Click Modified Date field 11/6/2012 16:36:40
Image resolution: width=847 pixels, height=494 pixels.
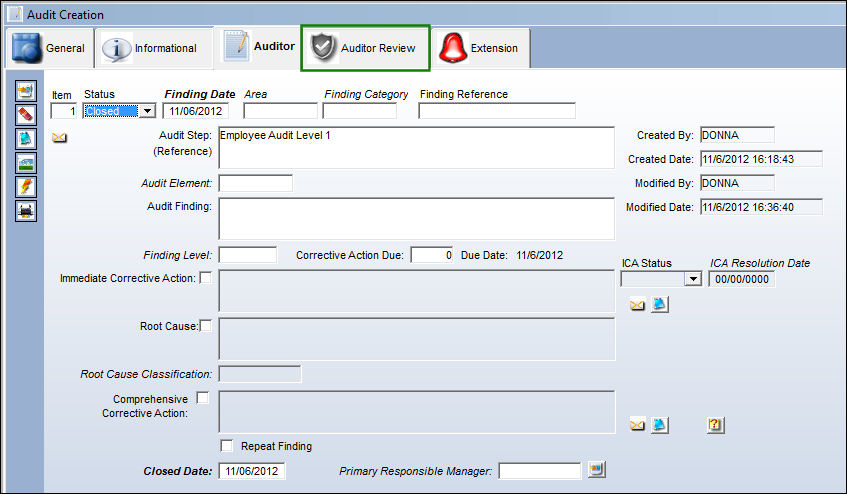761,207
